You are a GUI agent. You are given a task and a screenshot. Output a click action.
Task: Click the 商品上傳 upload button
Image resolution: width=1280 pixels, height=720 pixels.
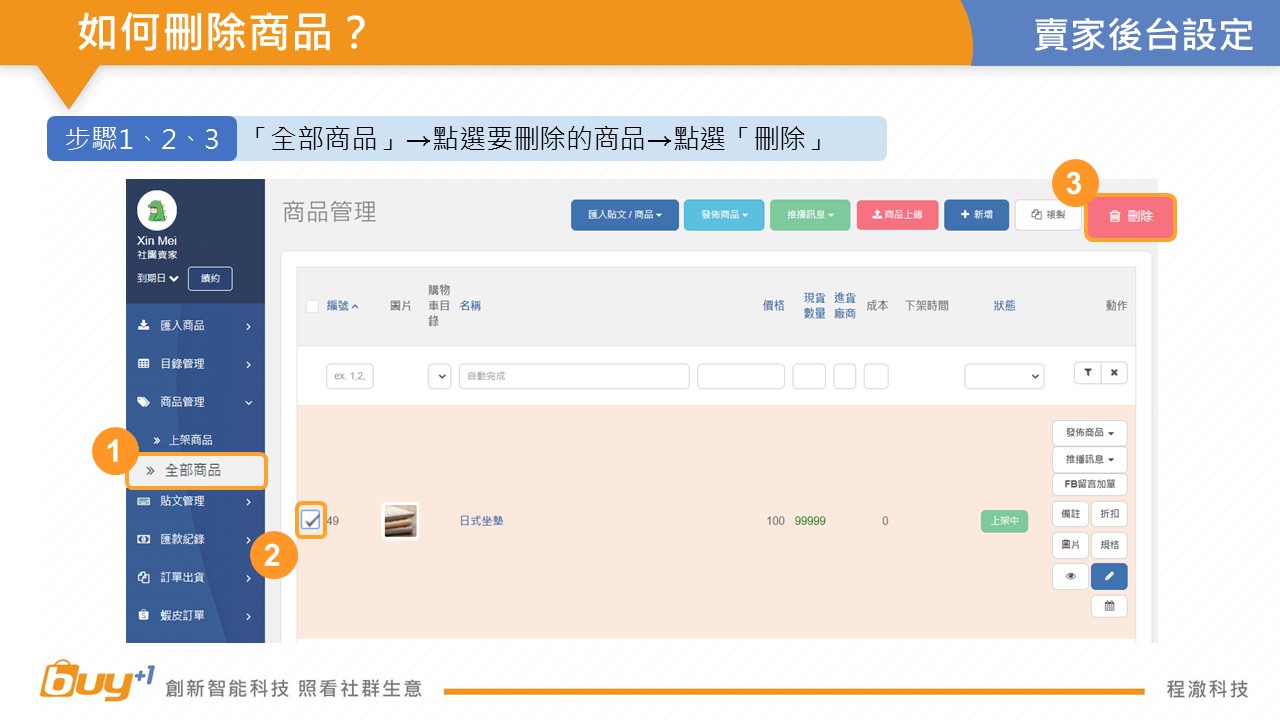897,215
